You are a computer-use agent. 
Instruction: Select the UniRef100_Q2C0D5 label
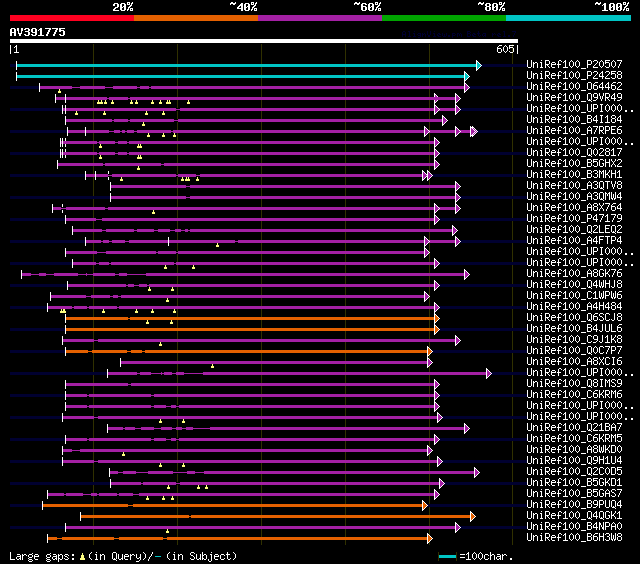pos(574,472)
